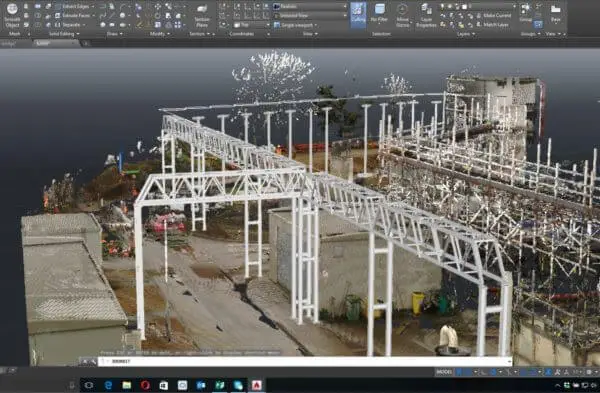Open a new drawing tab with plus

click(x=85, y=43)
